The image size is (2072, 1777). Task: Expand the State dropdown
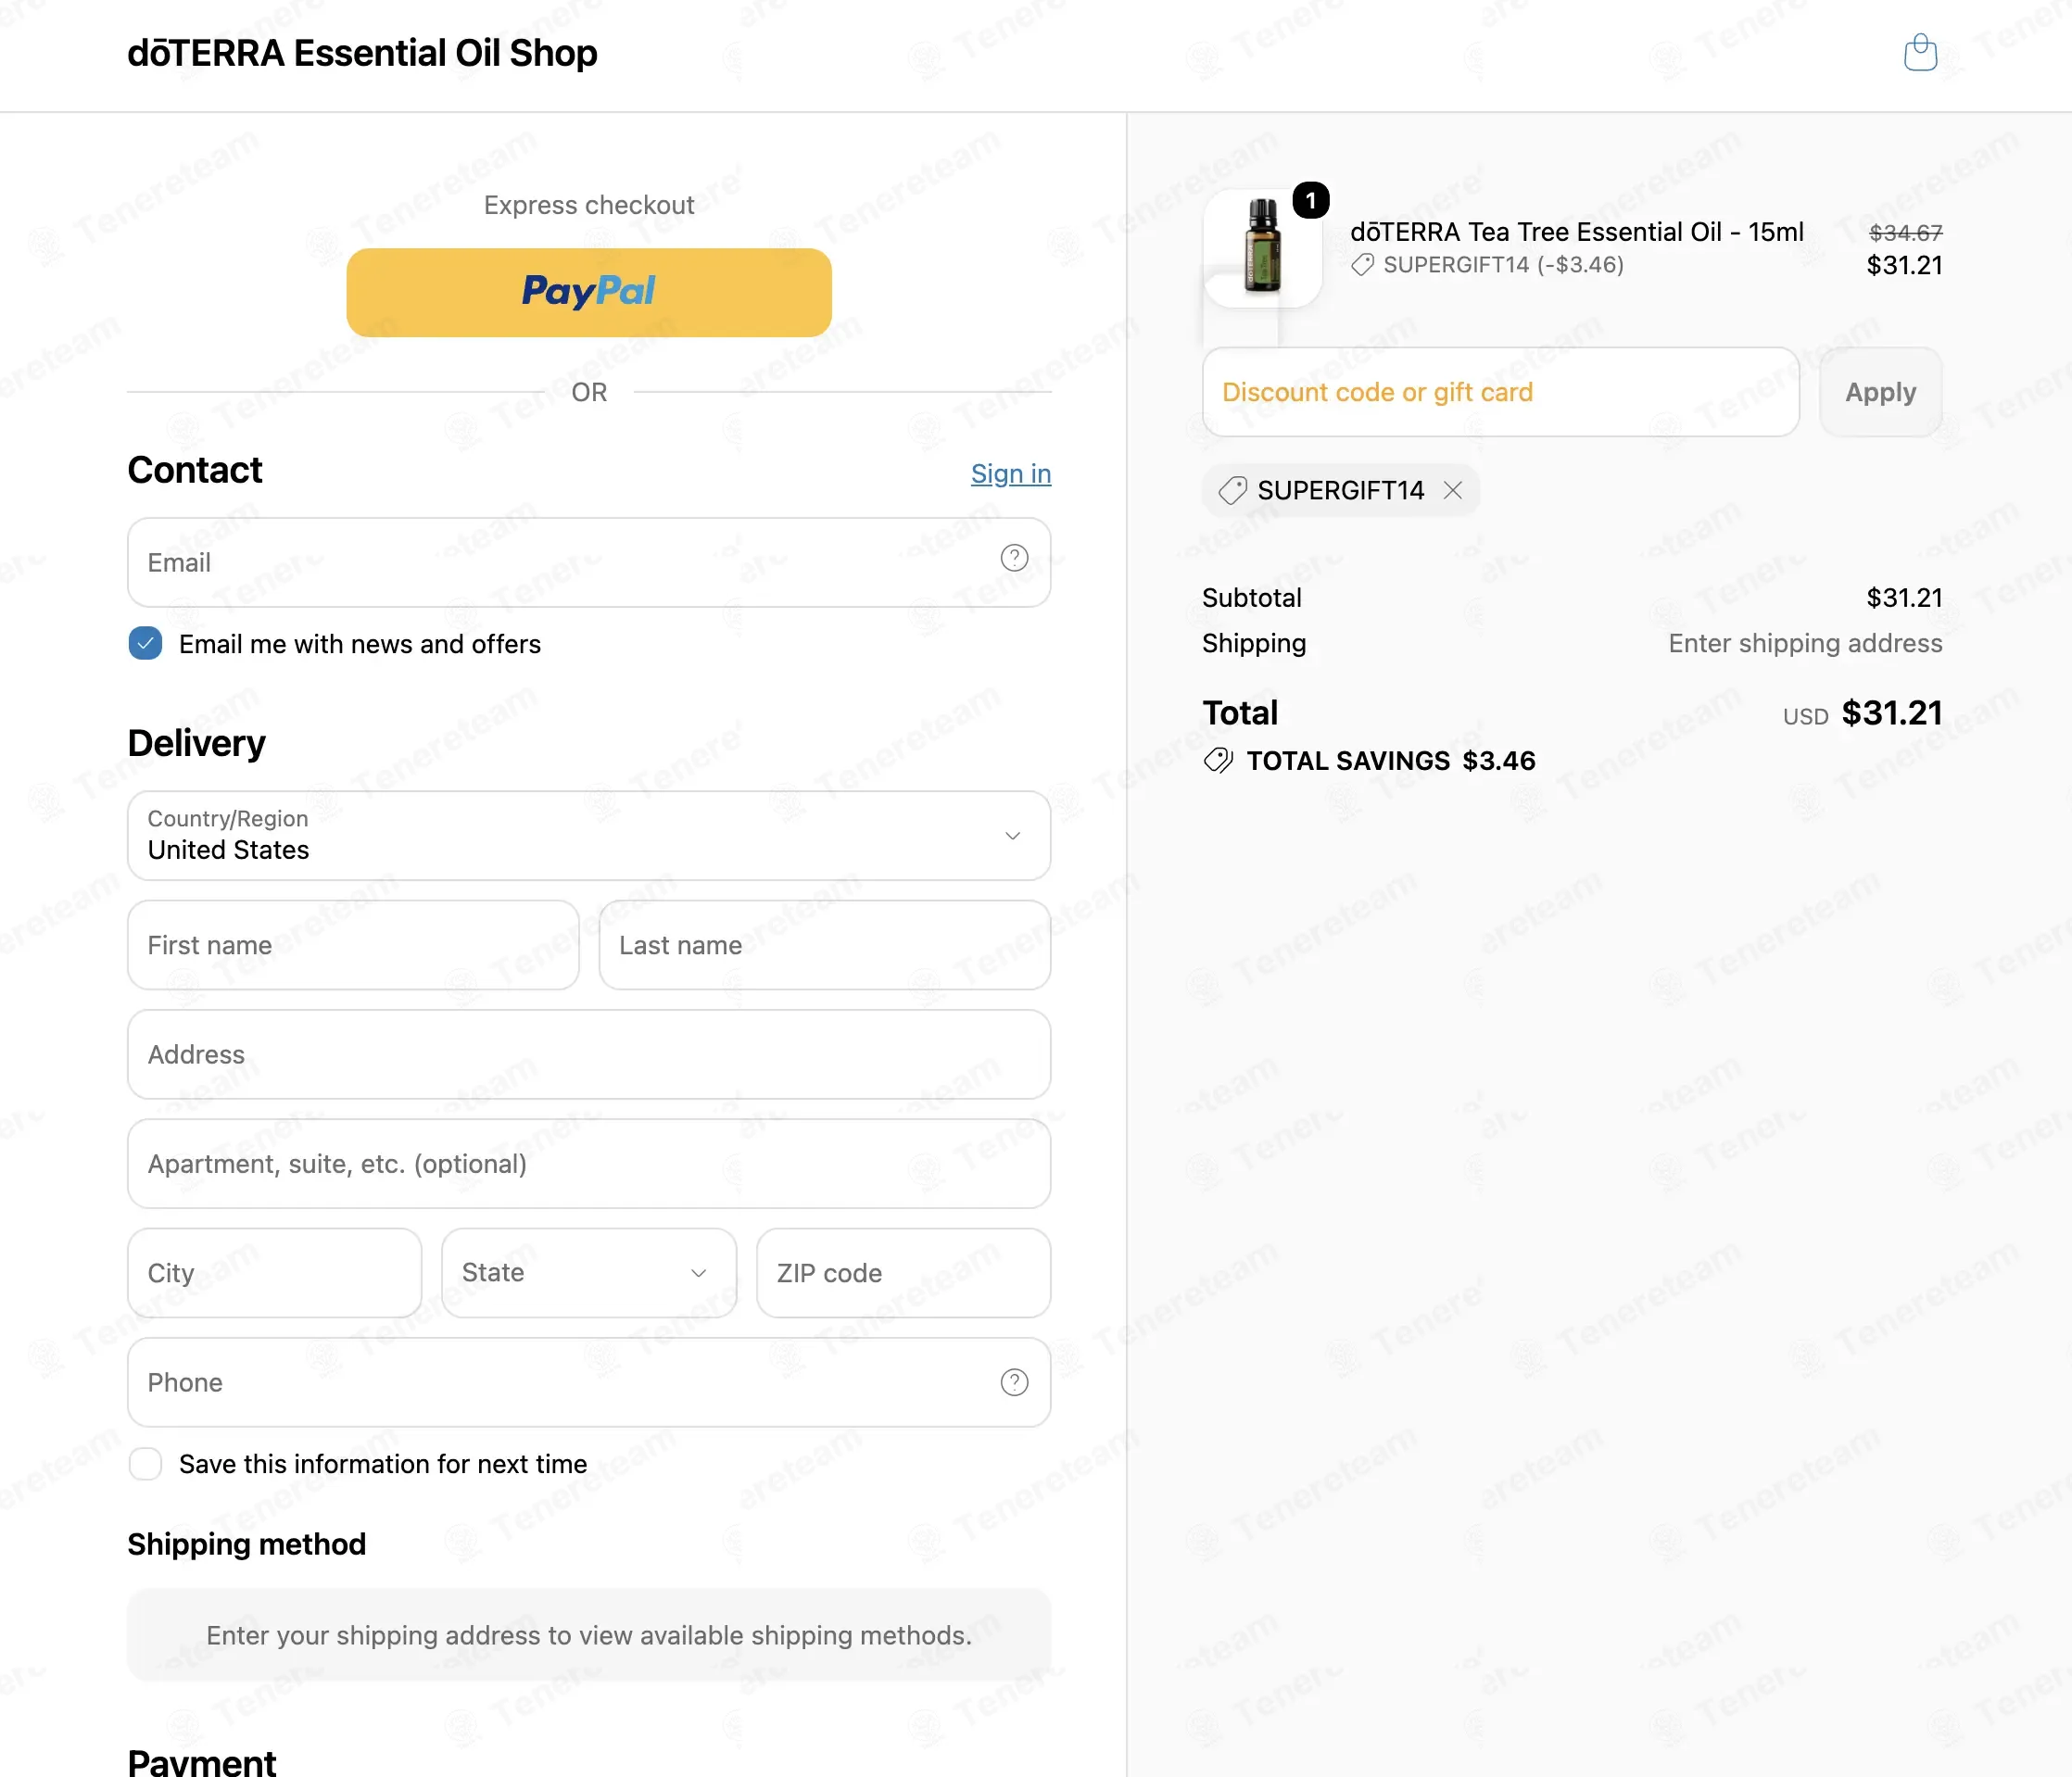(589, 1272)
